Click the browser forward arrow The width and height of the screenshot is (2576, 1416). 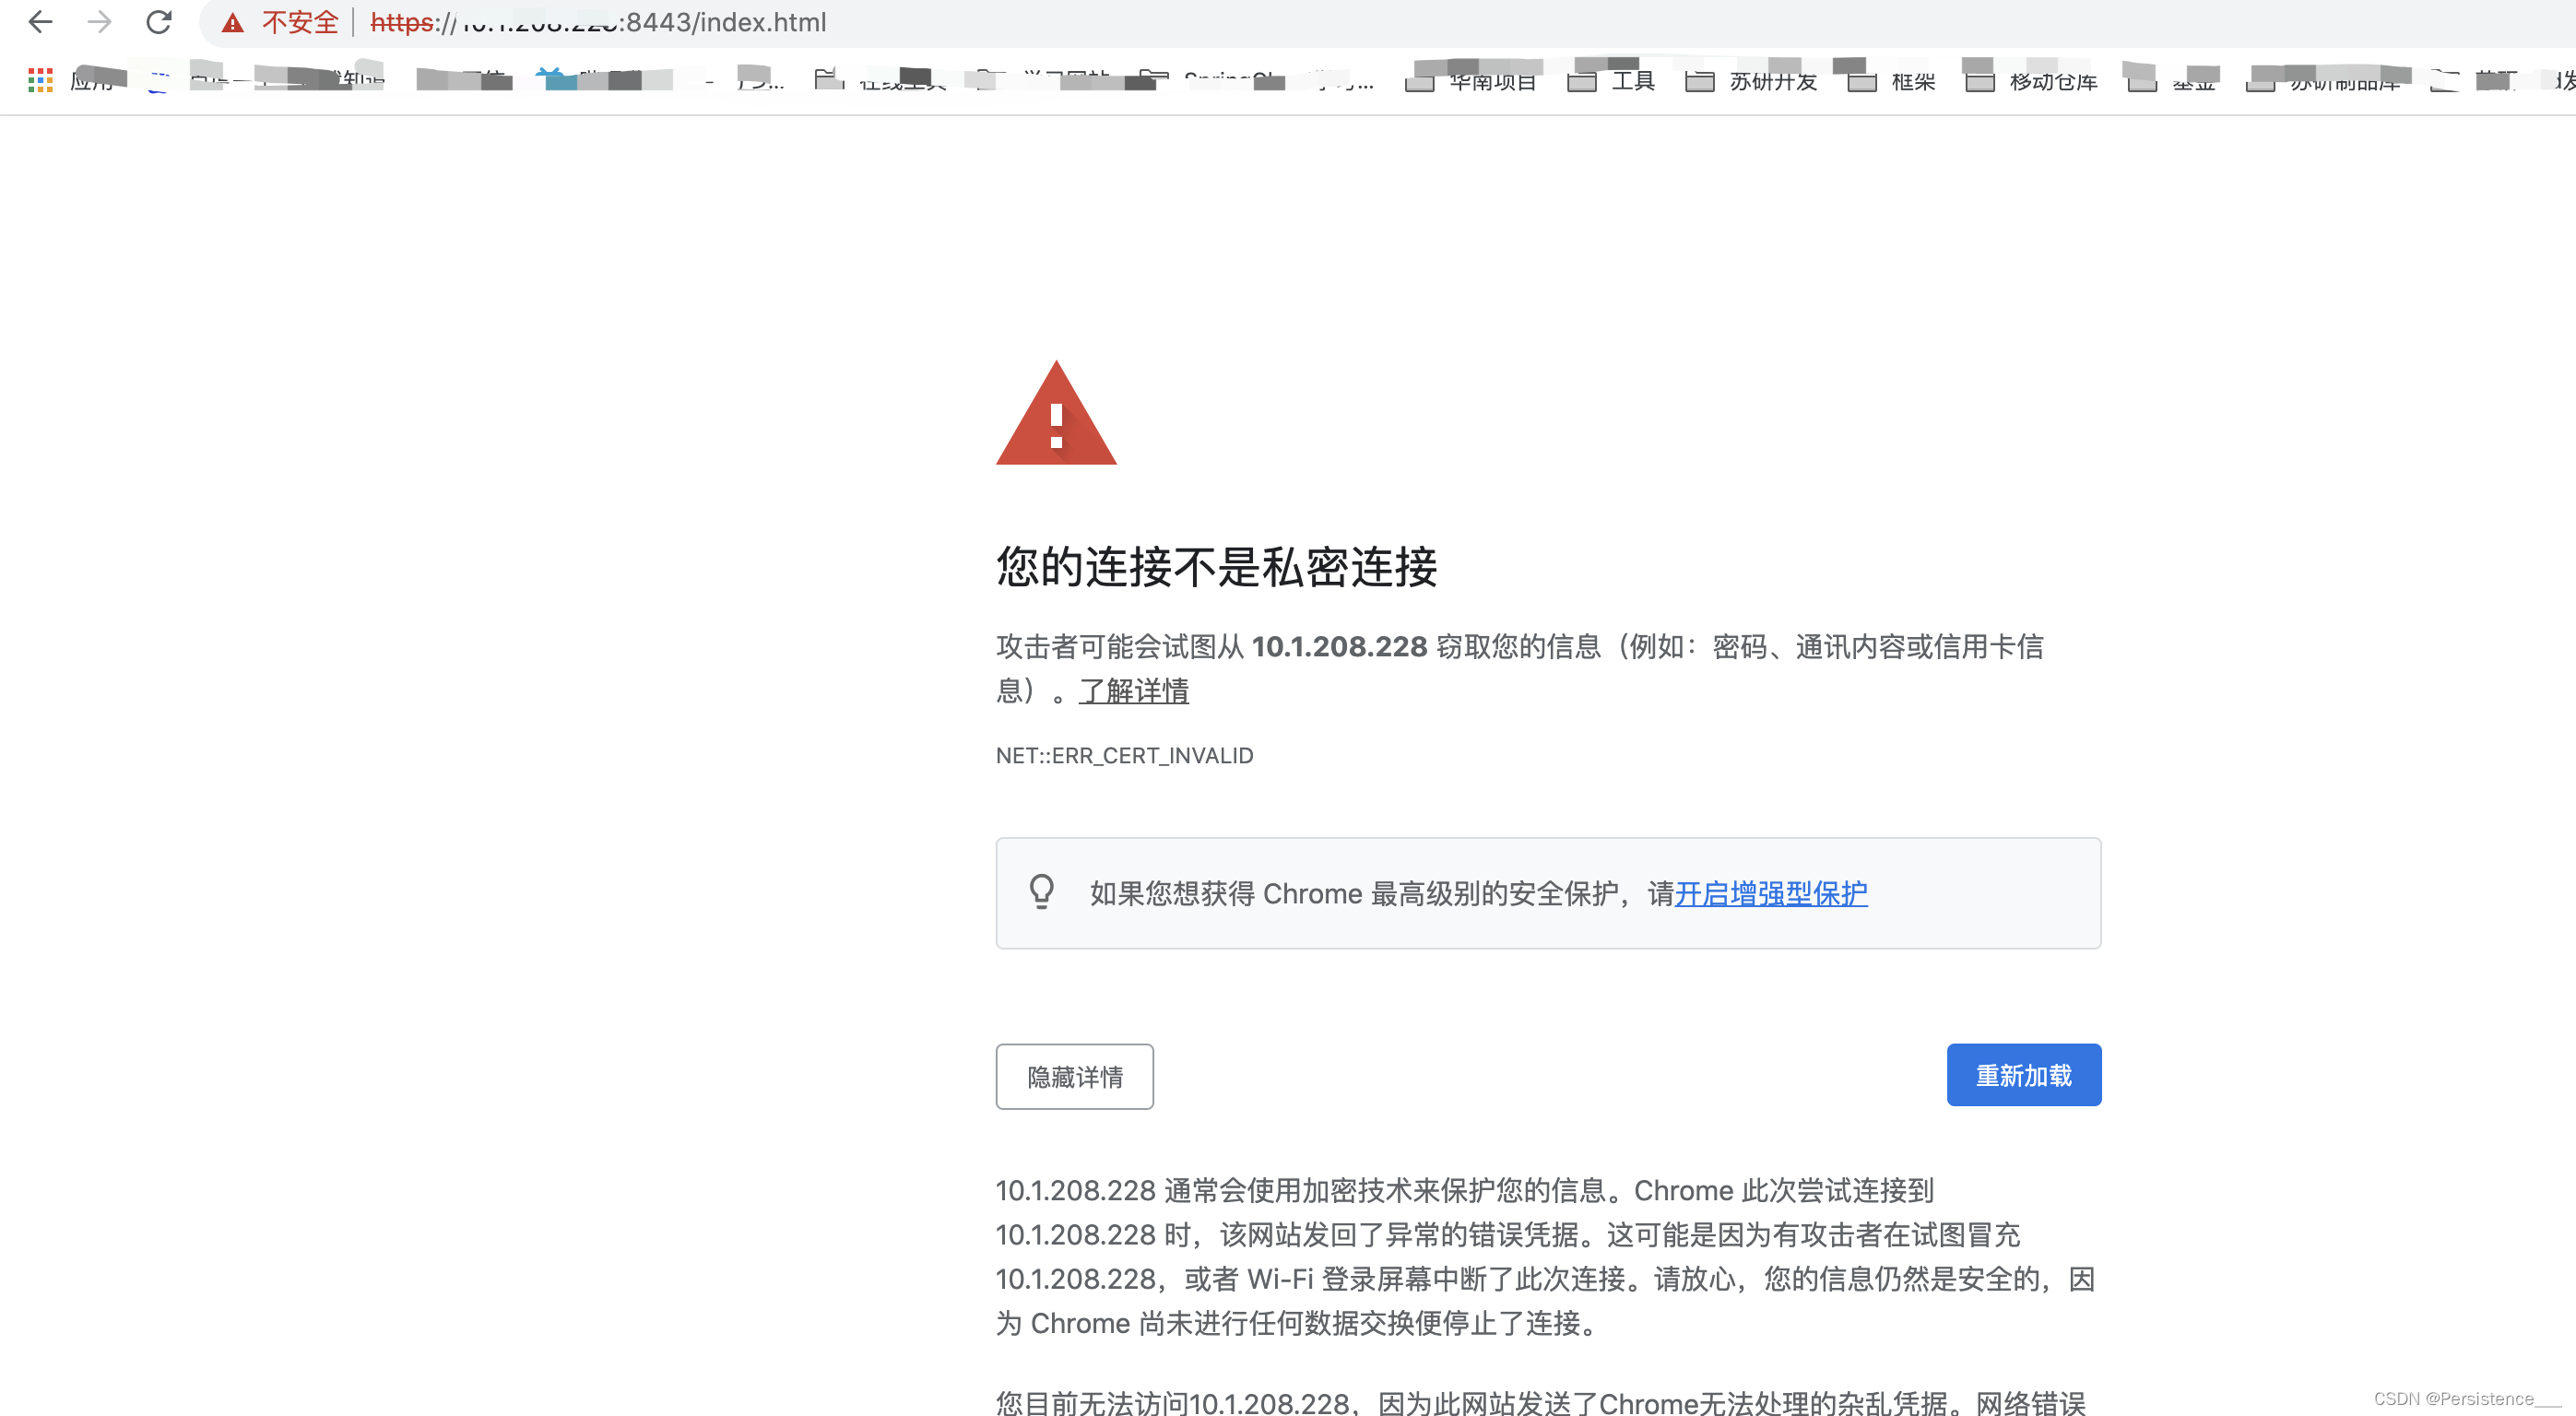coord(99,22)
